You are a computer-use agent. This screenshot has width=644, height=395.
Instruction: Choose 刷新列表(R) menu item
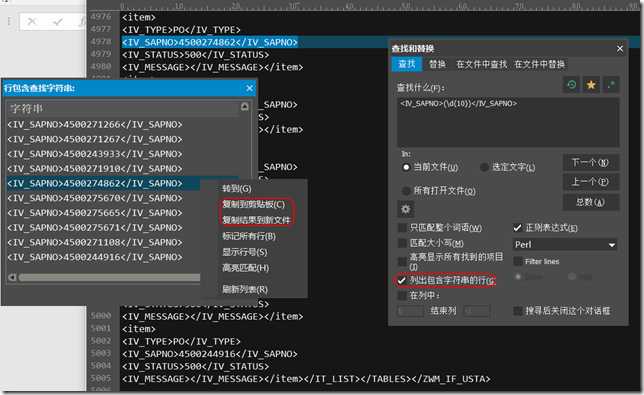[245, 289]
